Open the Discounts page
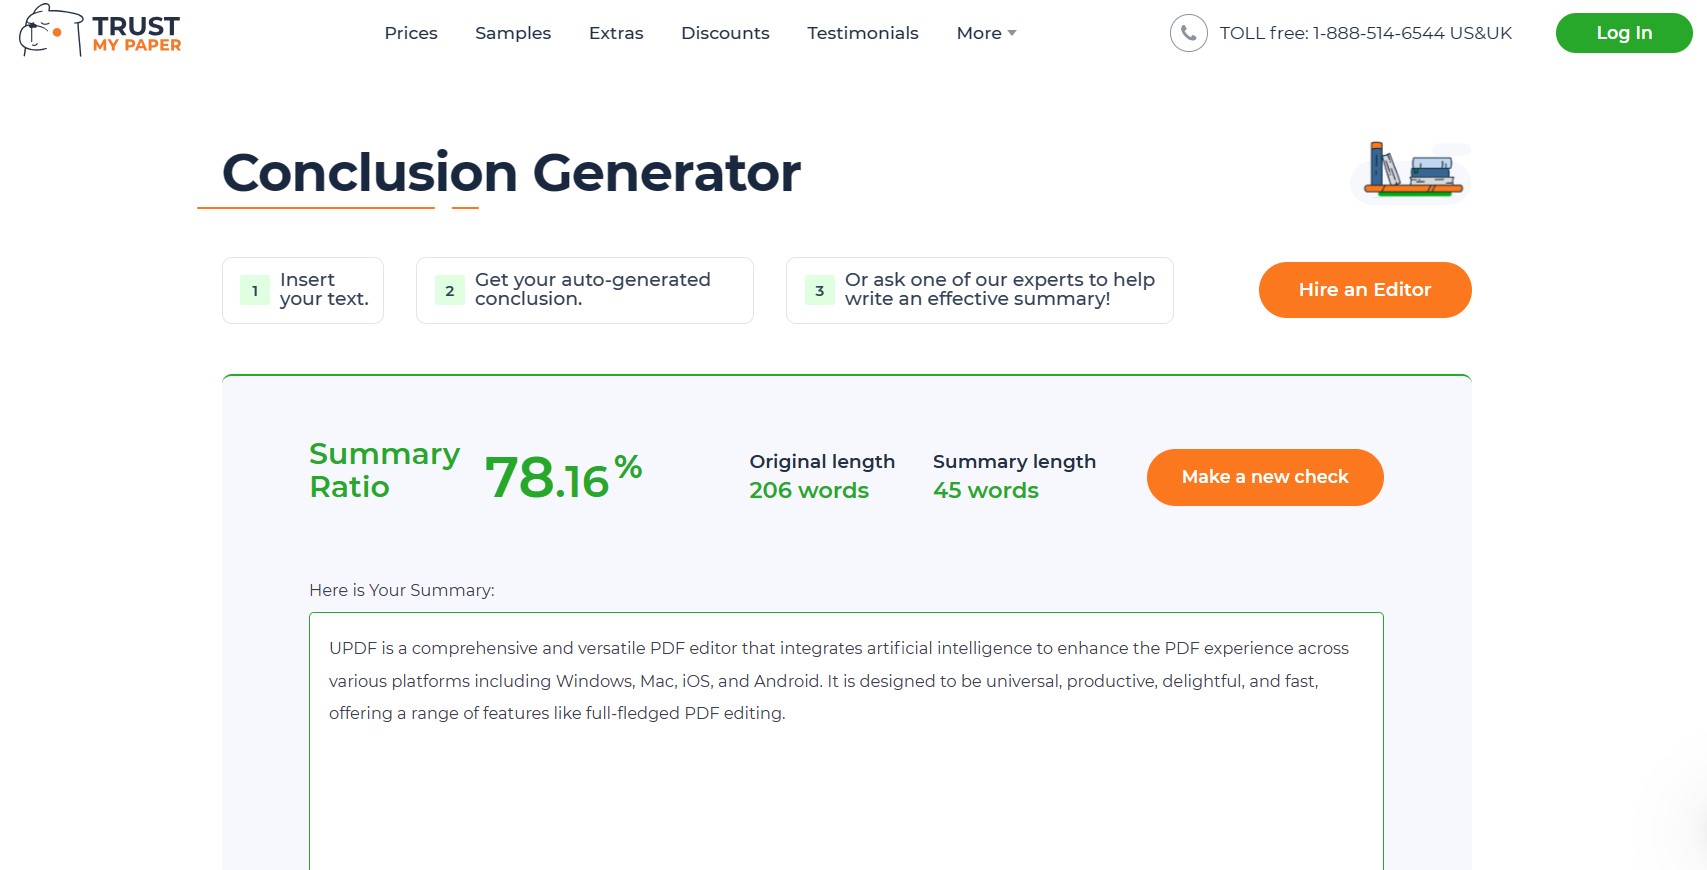The image size is (1707, 870). [725, 33]
